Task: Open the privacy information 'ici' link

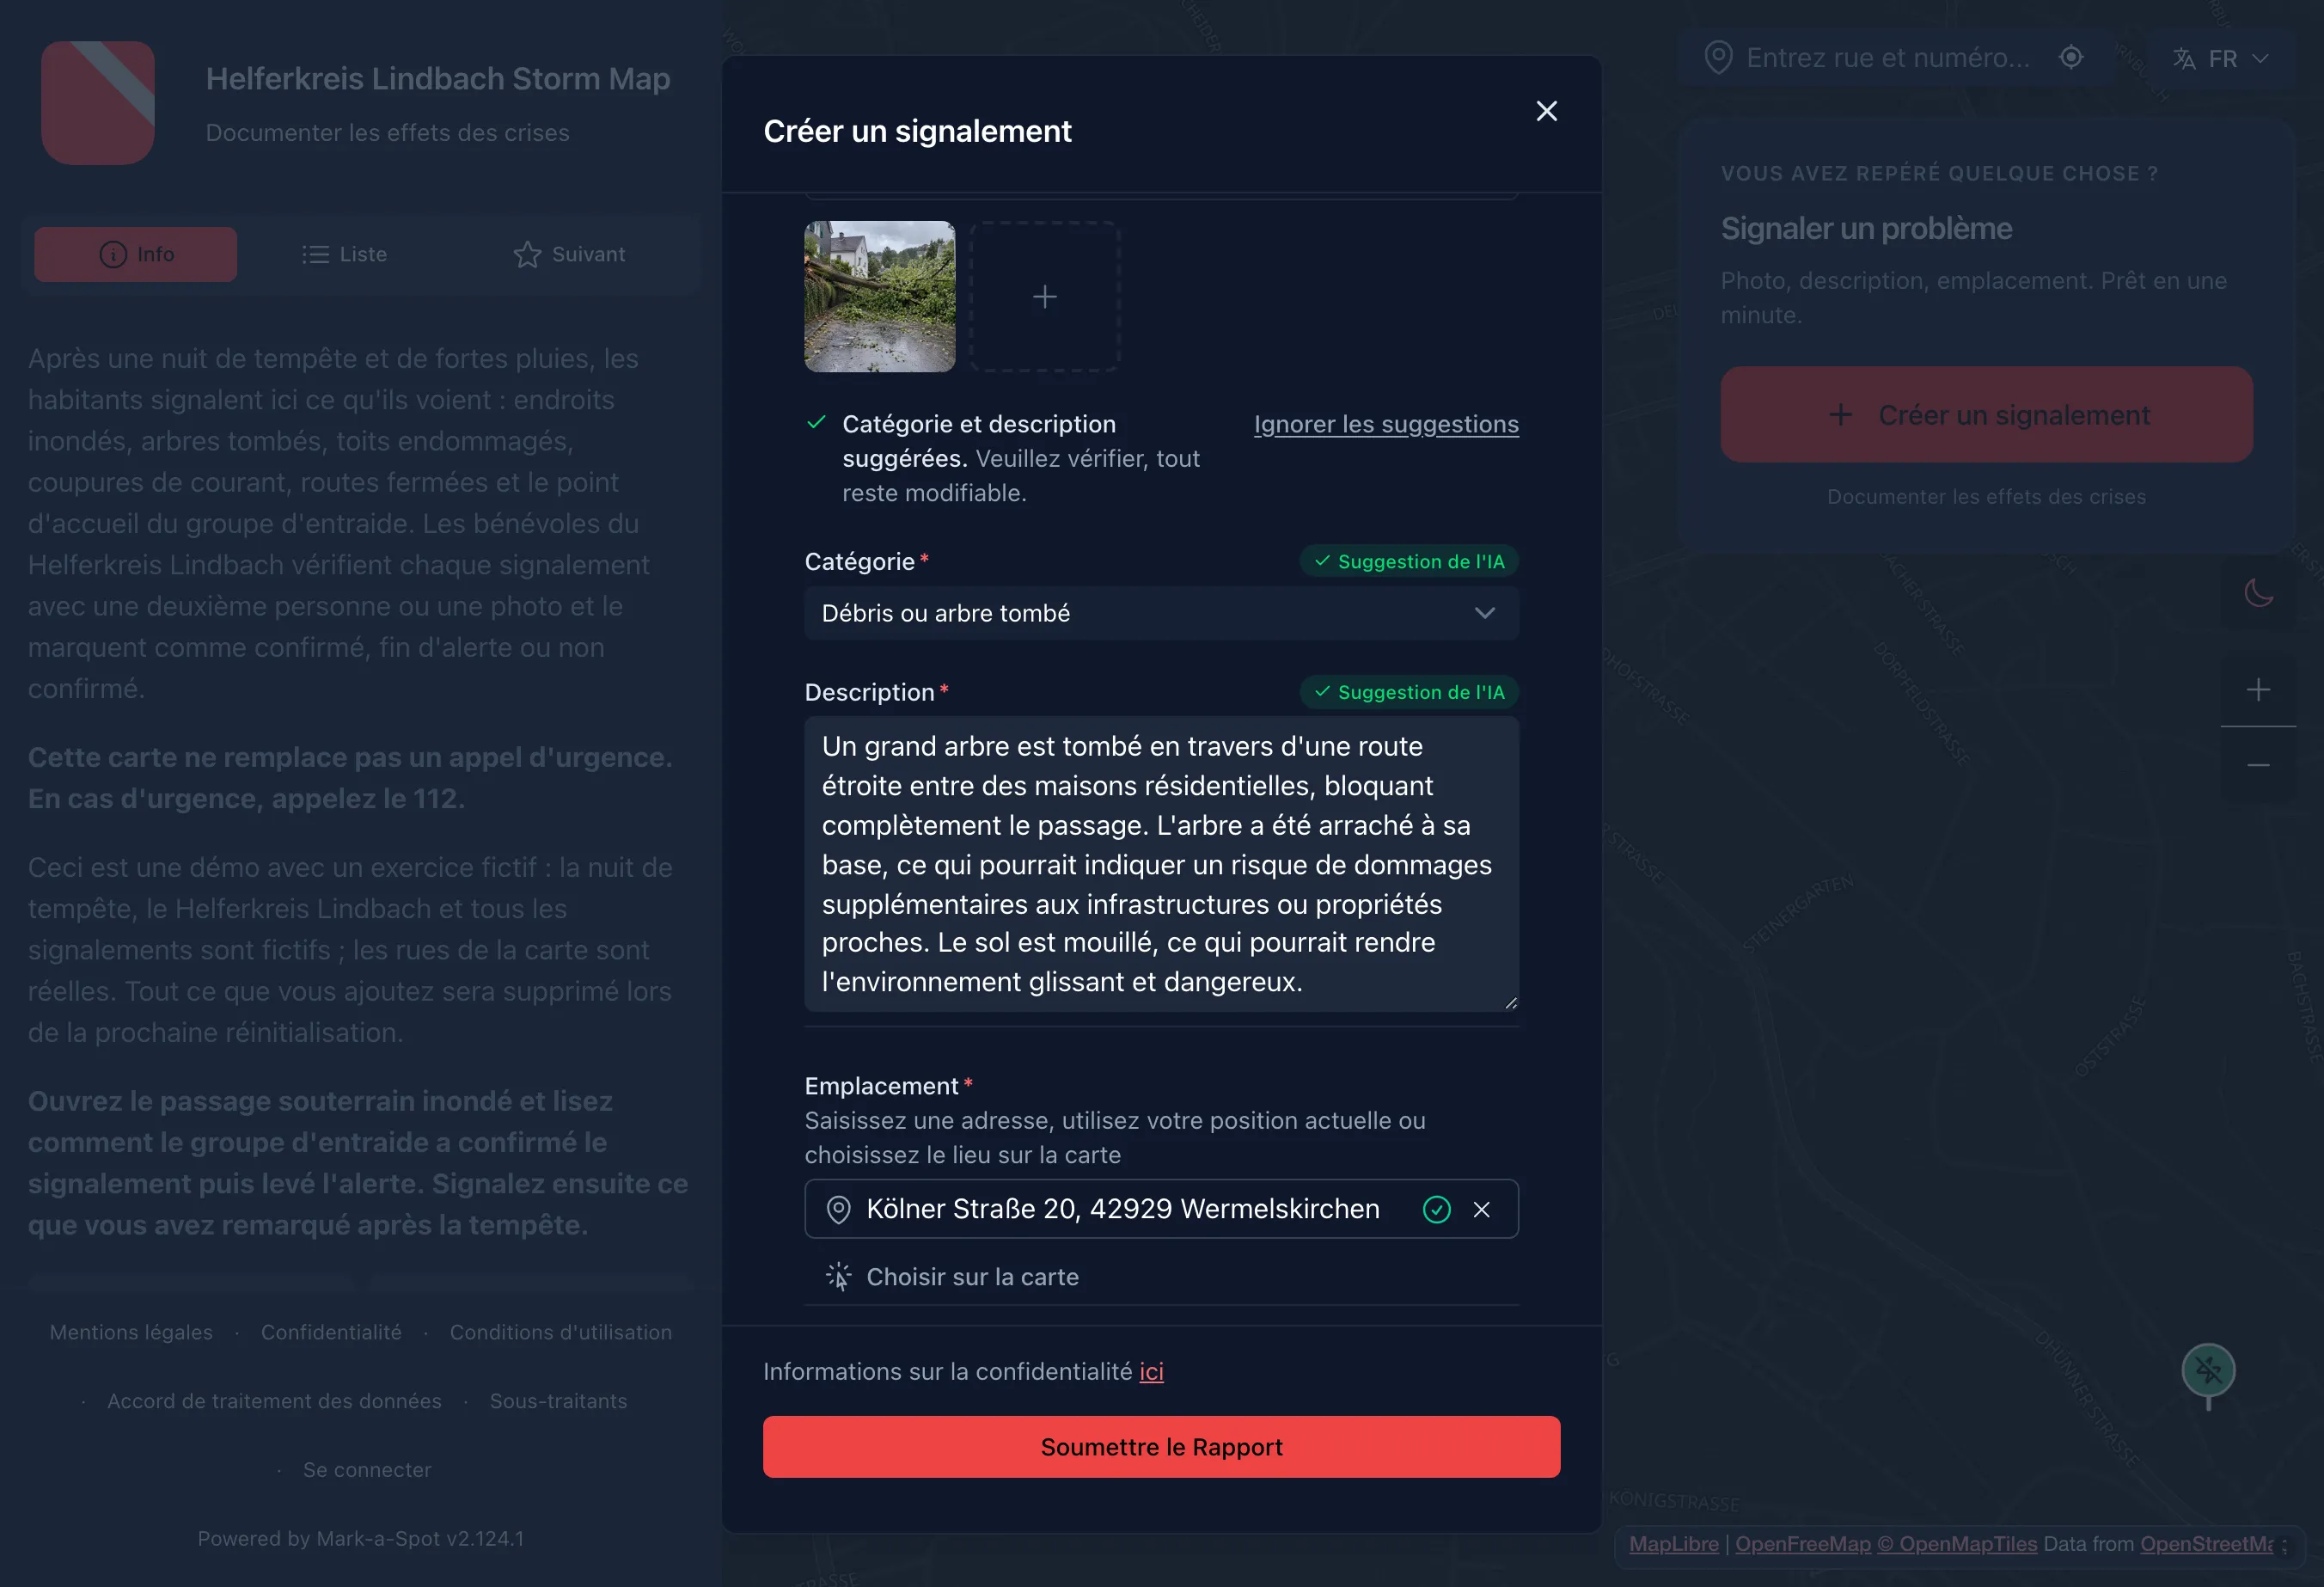Action: point(1151,1371)
